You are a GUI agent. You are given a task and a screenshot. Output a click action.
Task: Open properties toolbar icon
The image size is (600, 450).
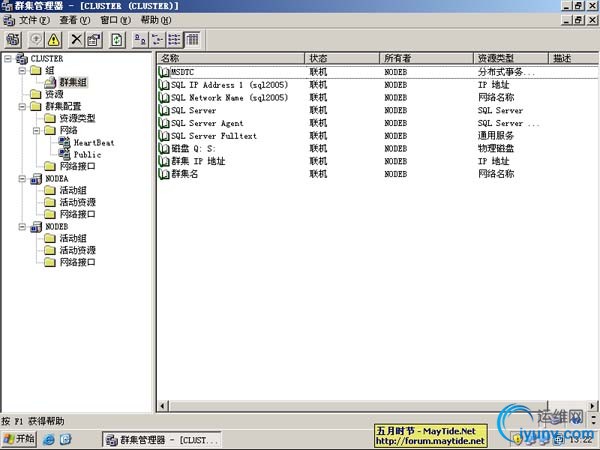[94, 39]
